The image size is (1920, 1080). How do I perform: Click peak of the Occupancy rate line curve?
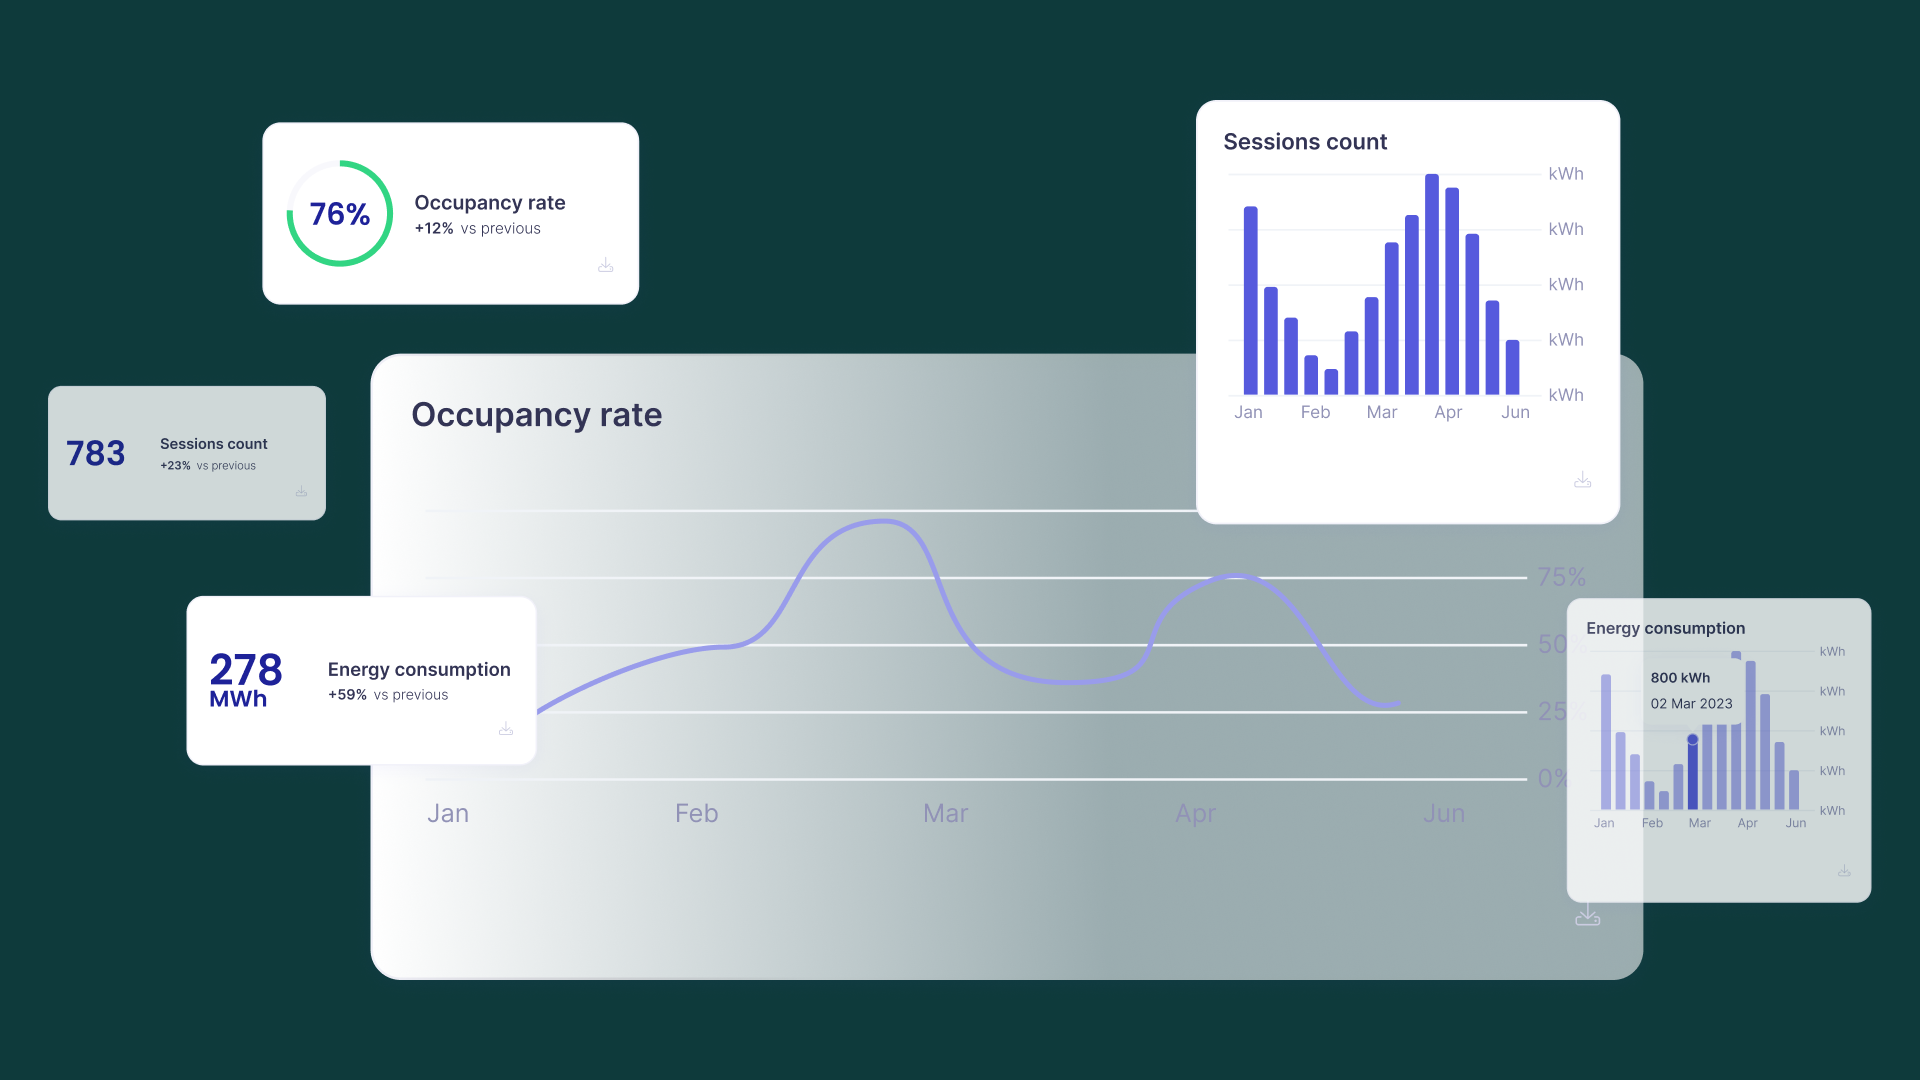882,521
